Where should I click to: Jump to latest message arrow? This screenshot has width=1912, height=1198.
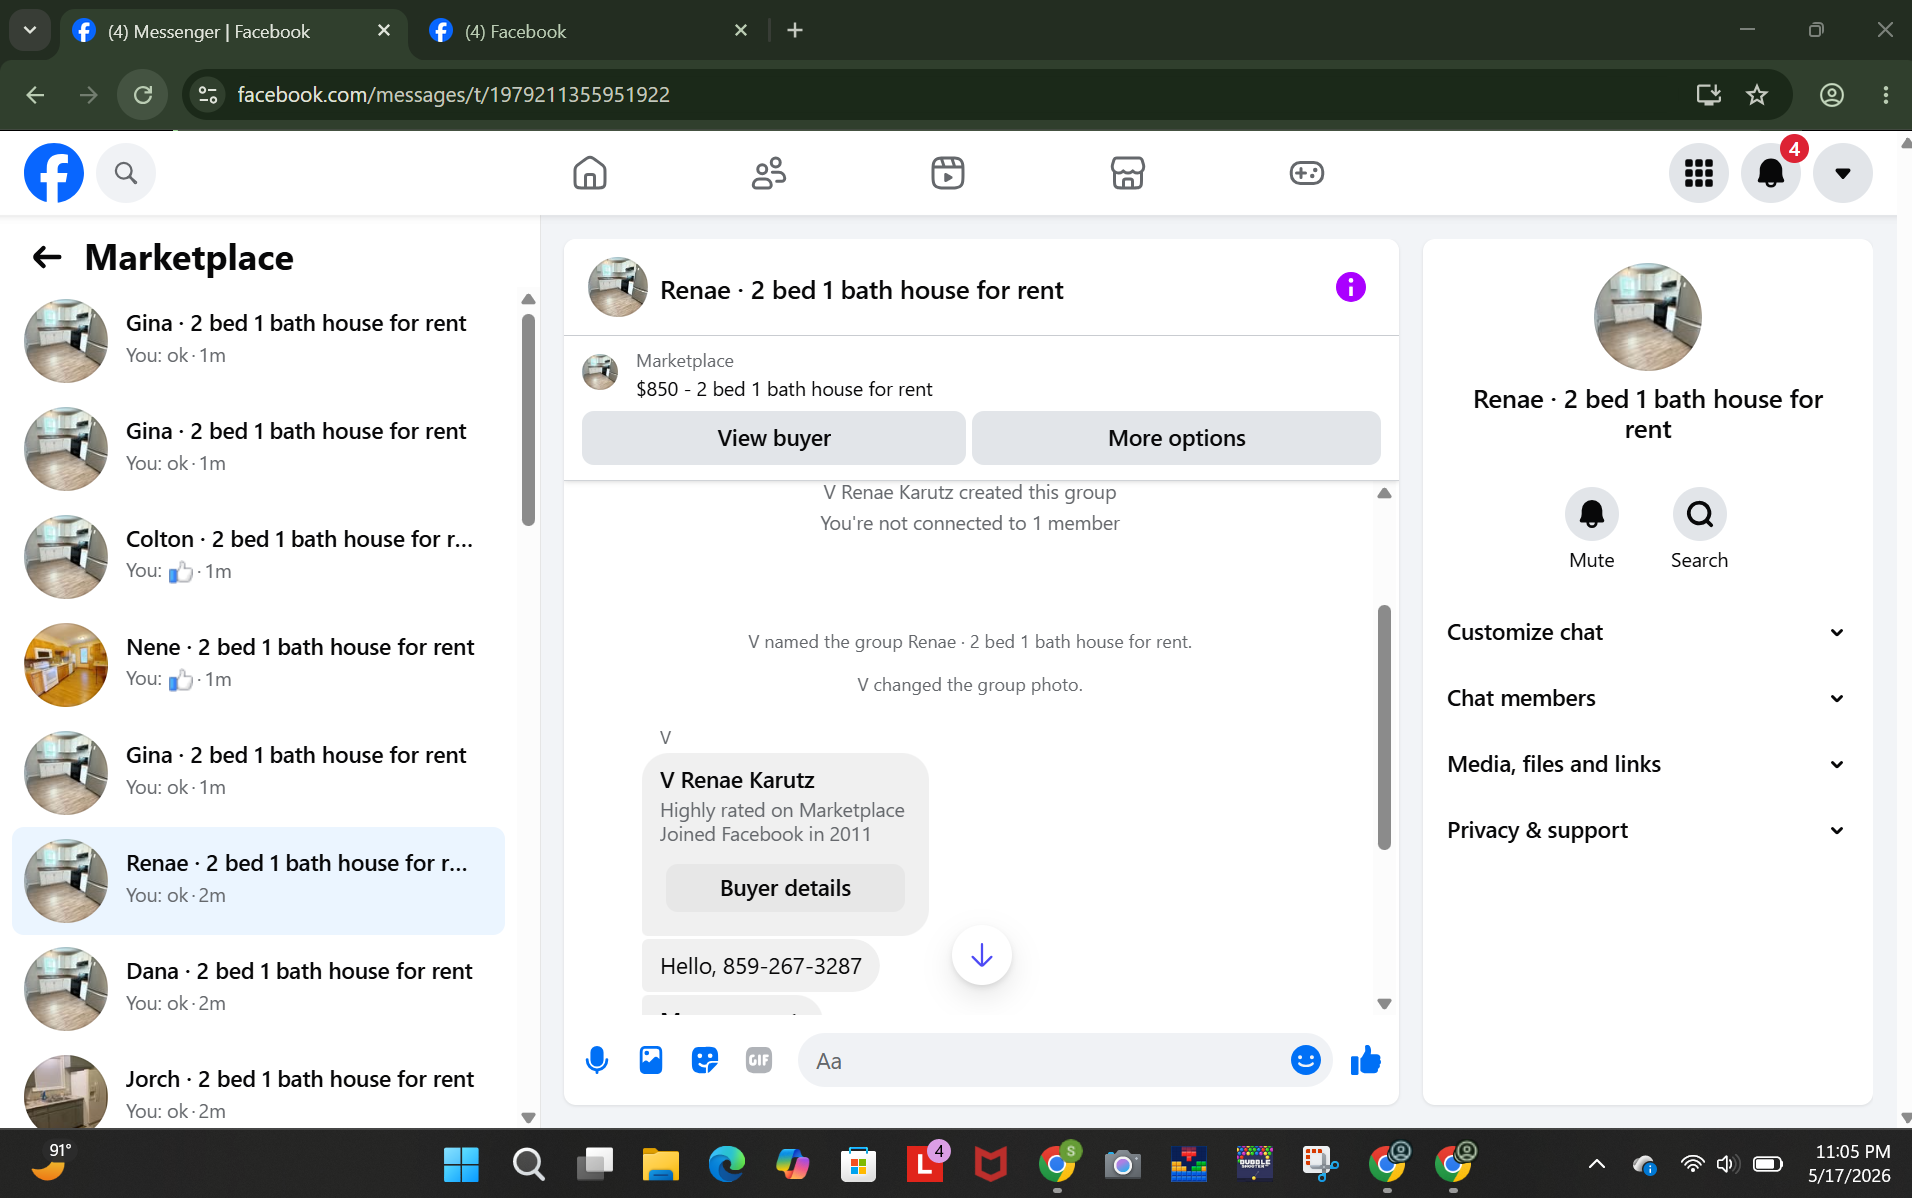[x=982, y=955]
